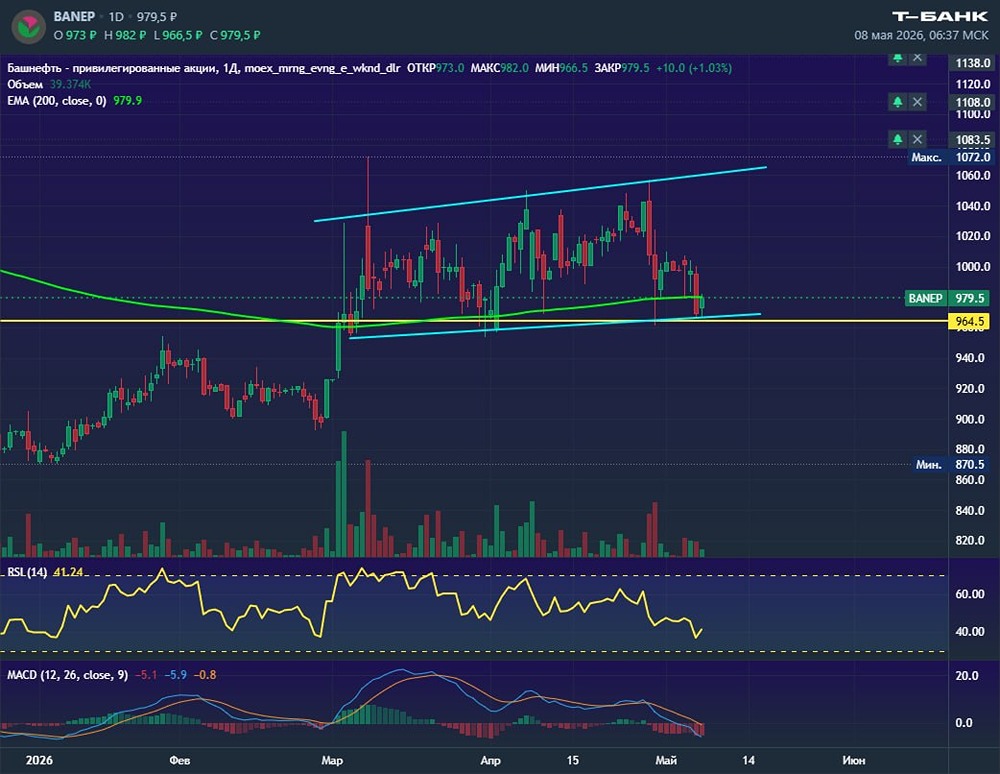Remove the 1083.5 price alert
This screenshot has height=774, width=1000.
click(x=917, y=139)
